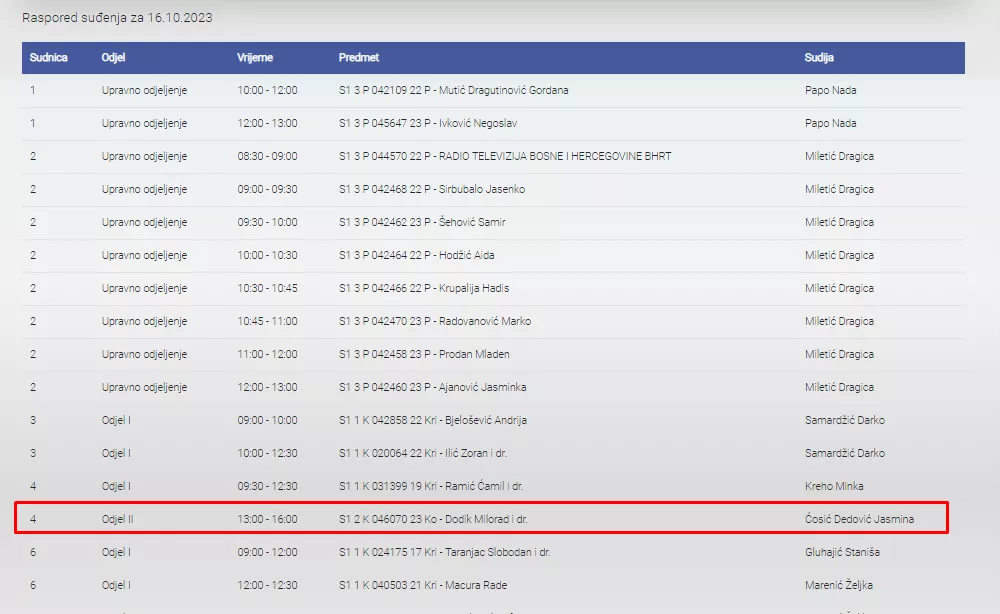Image resolution: width=1000 pixels, height=614 pixels.
Task: Click the Predmet column header
Action: click(x=359, y=58)
